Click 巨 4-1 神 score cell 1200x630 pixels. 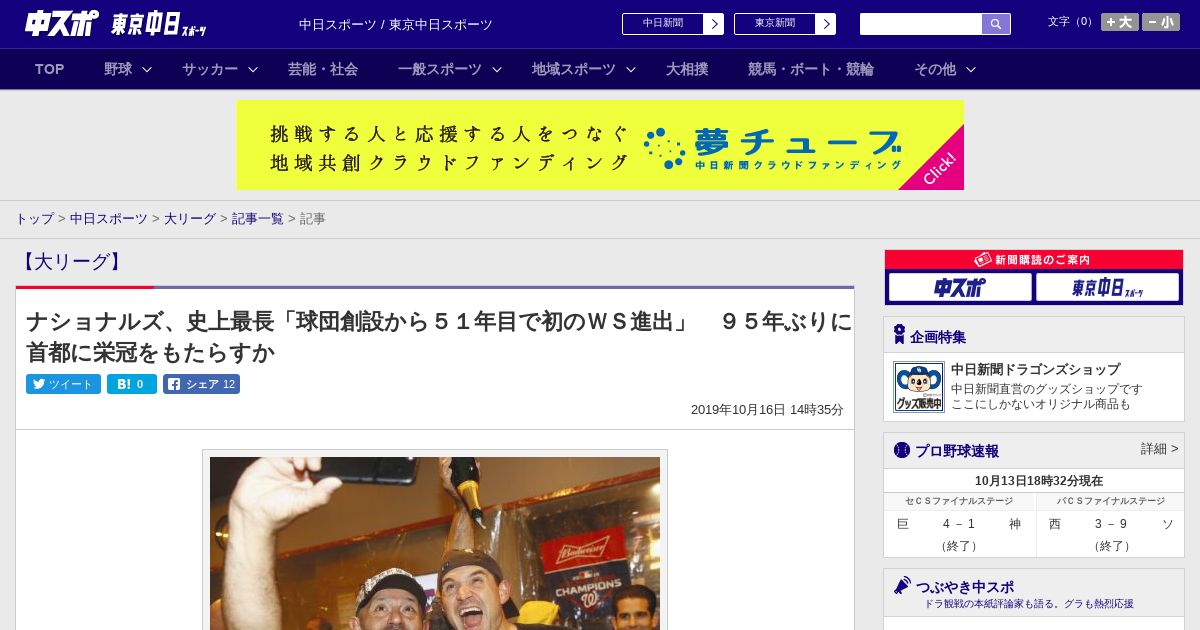pos(959,534)
